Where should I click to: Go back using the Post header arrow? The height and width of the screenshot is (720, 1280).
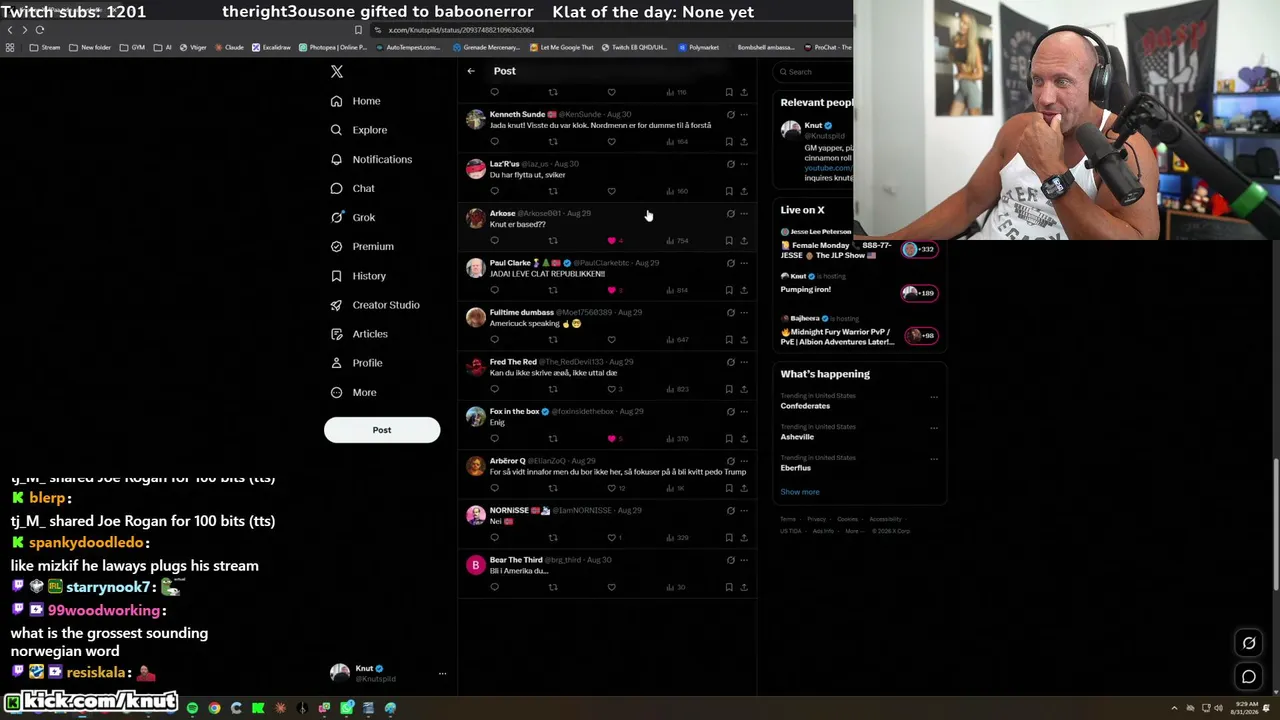[471, 71]
